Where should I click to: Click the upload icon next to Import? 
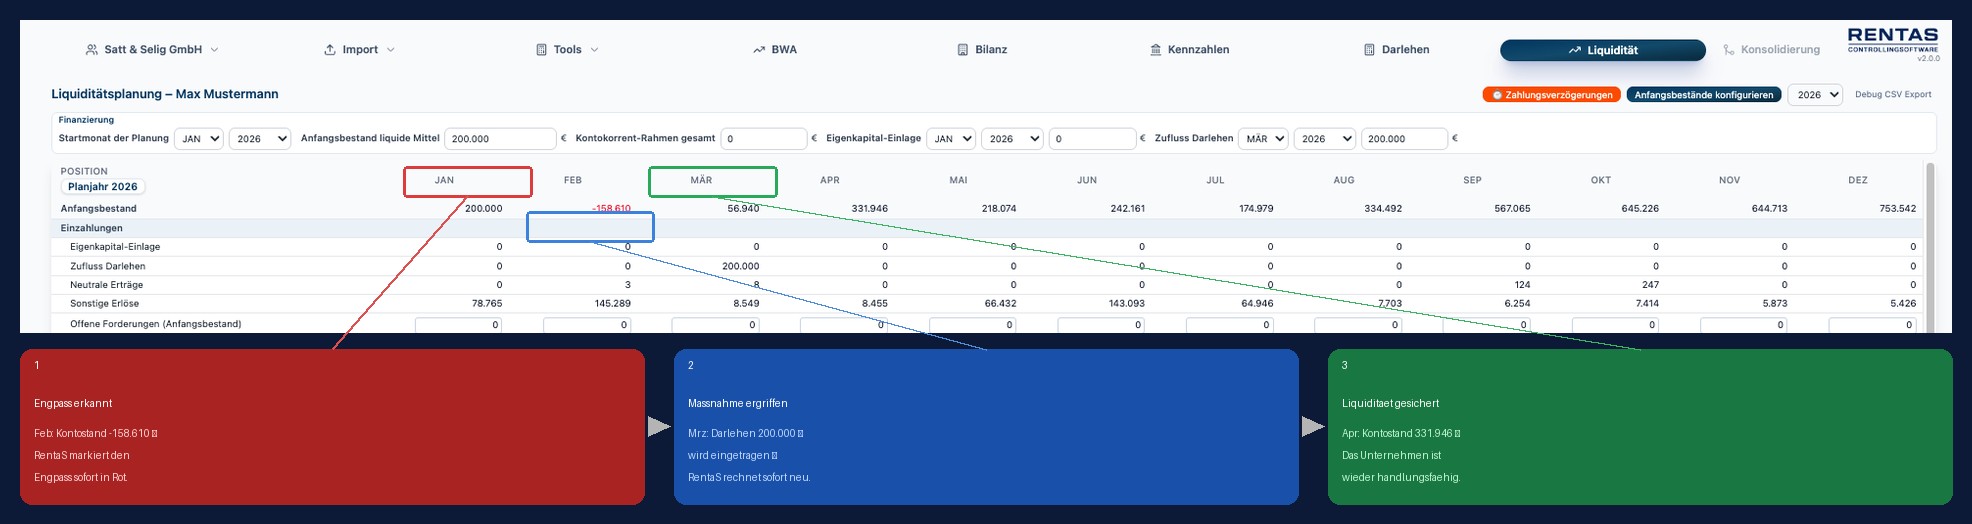pos(330,50)
